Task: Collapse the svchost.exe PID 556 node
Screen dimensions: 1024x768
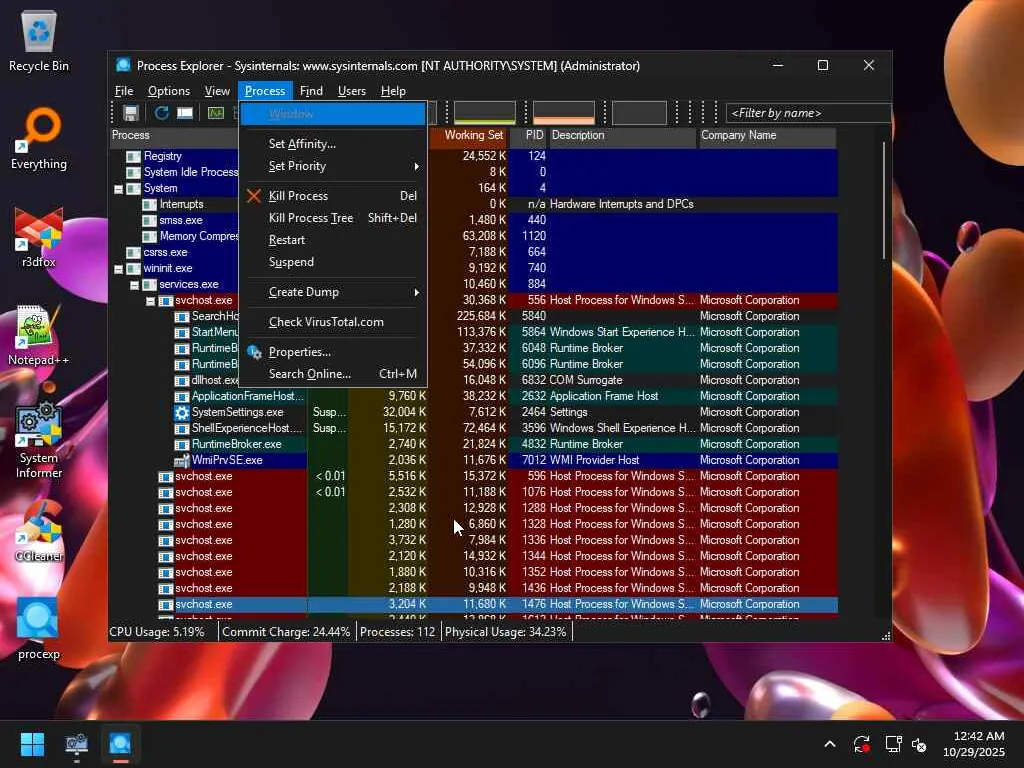Action: [150, 301]
